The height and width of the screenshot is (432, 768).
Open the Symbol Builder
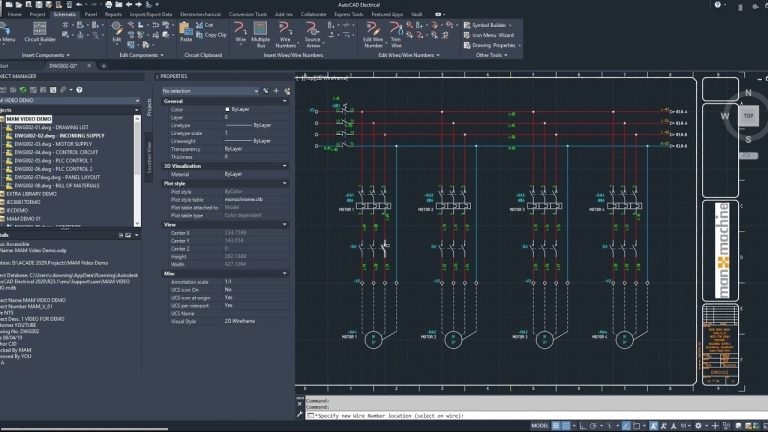(x=487, y=25)
